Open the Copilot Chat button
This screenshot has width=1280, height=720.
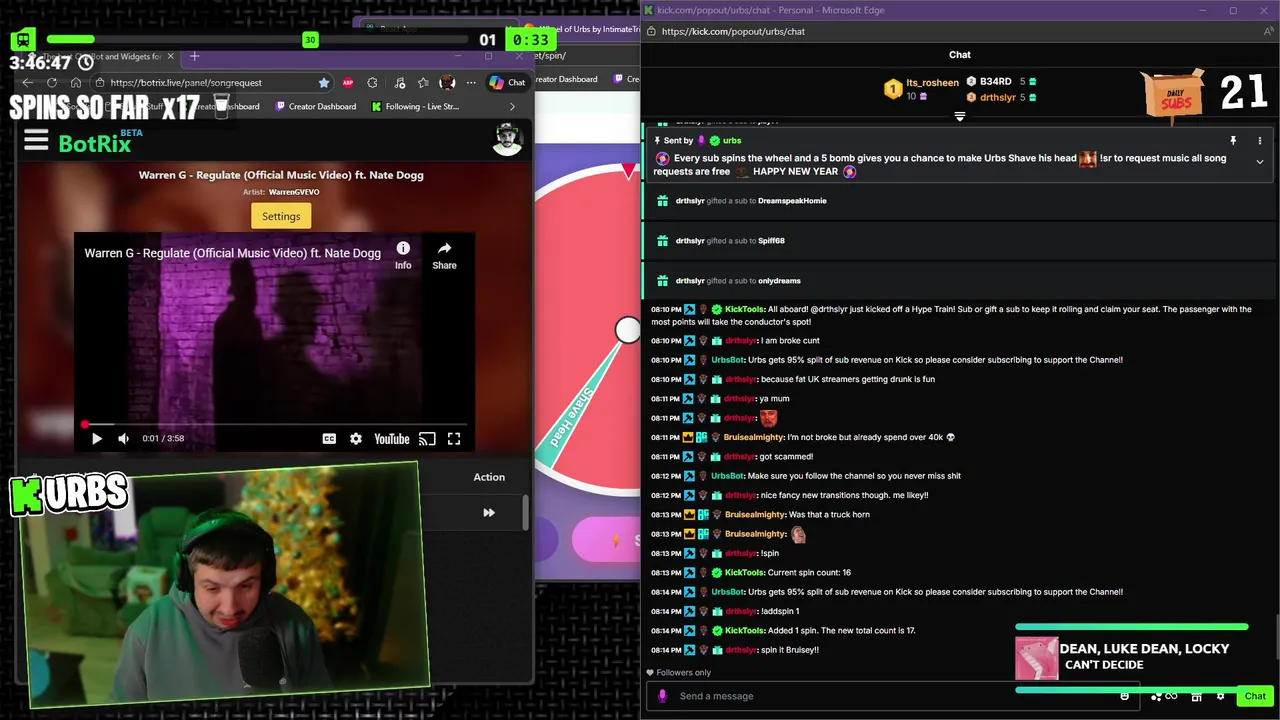coord(507,83)
